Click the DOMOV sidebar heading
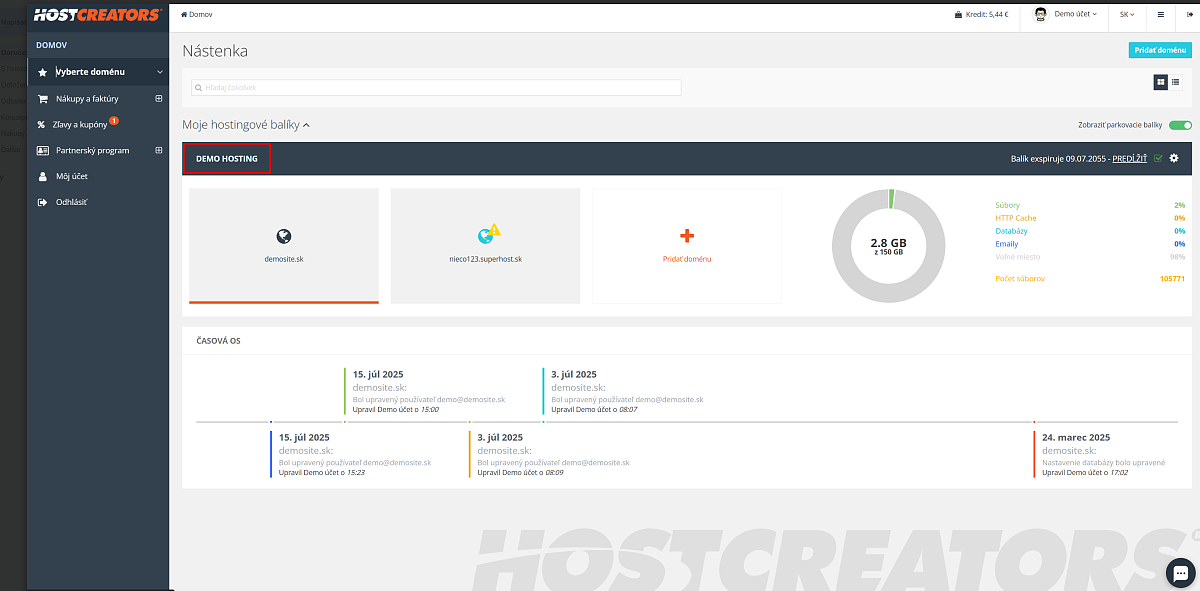The height and width of the screenshot is (591, 1200). point(51,45)
